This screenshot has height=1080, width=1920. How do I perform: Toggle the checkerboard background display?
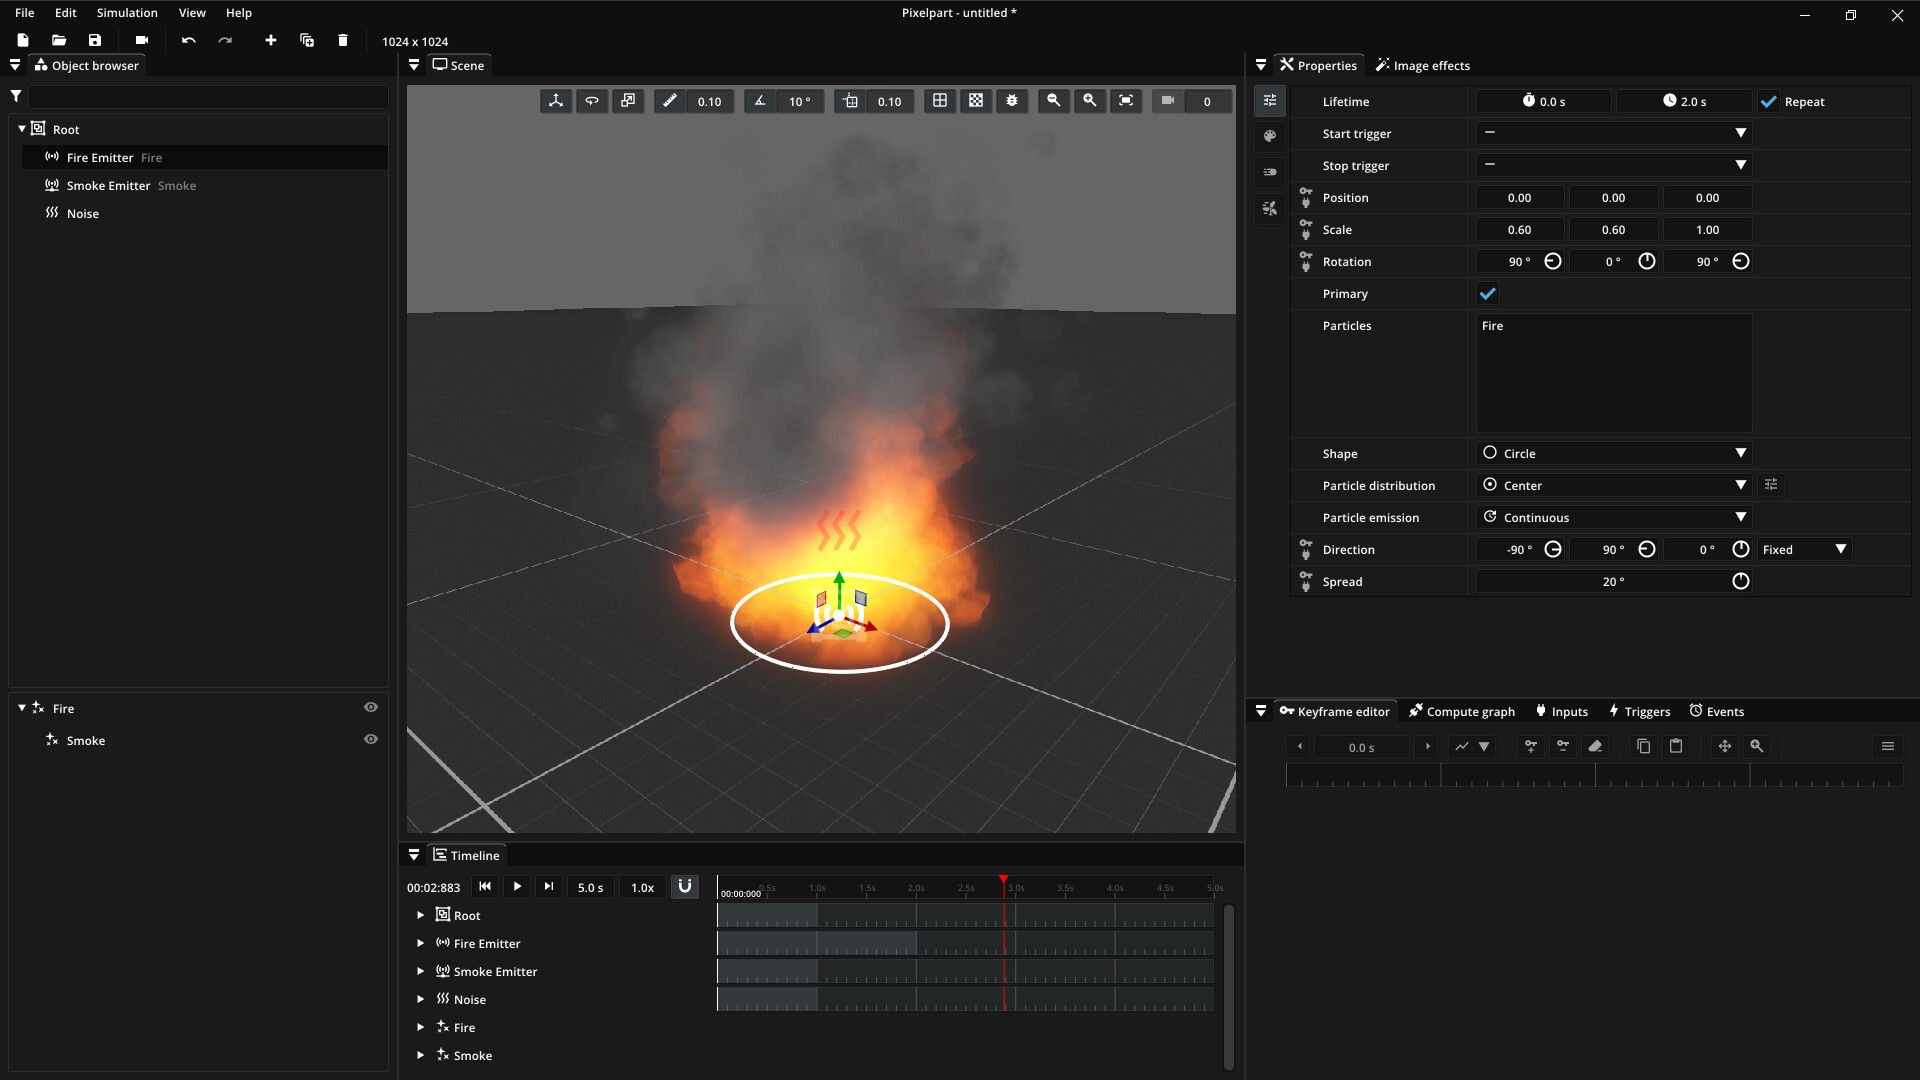click(x=976, y=101)
